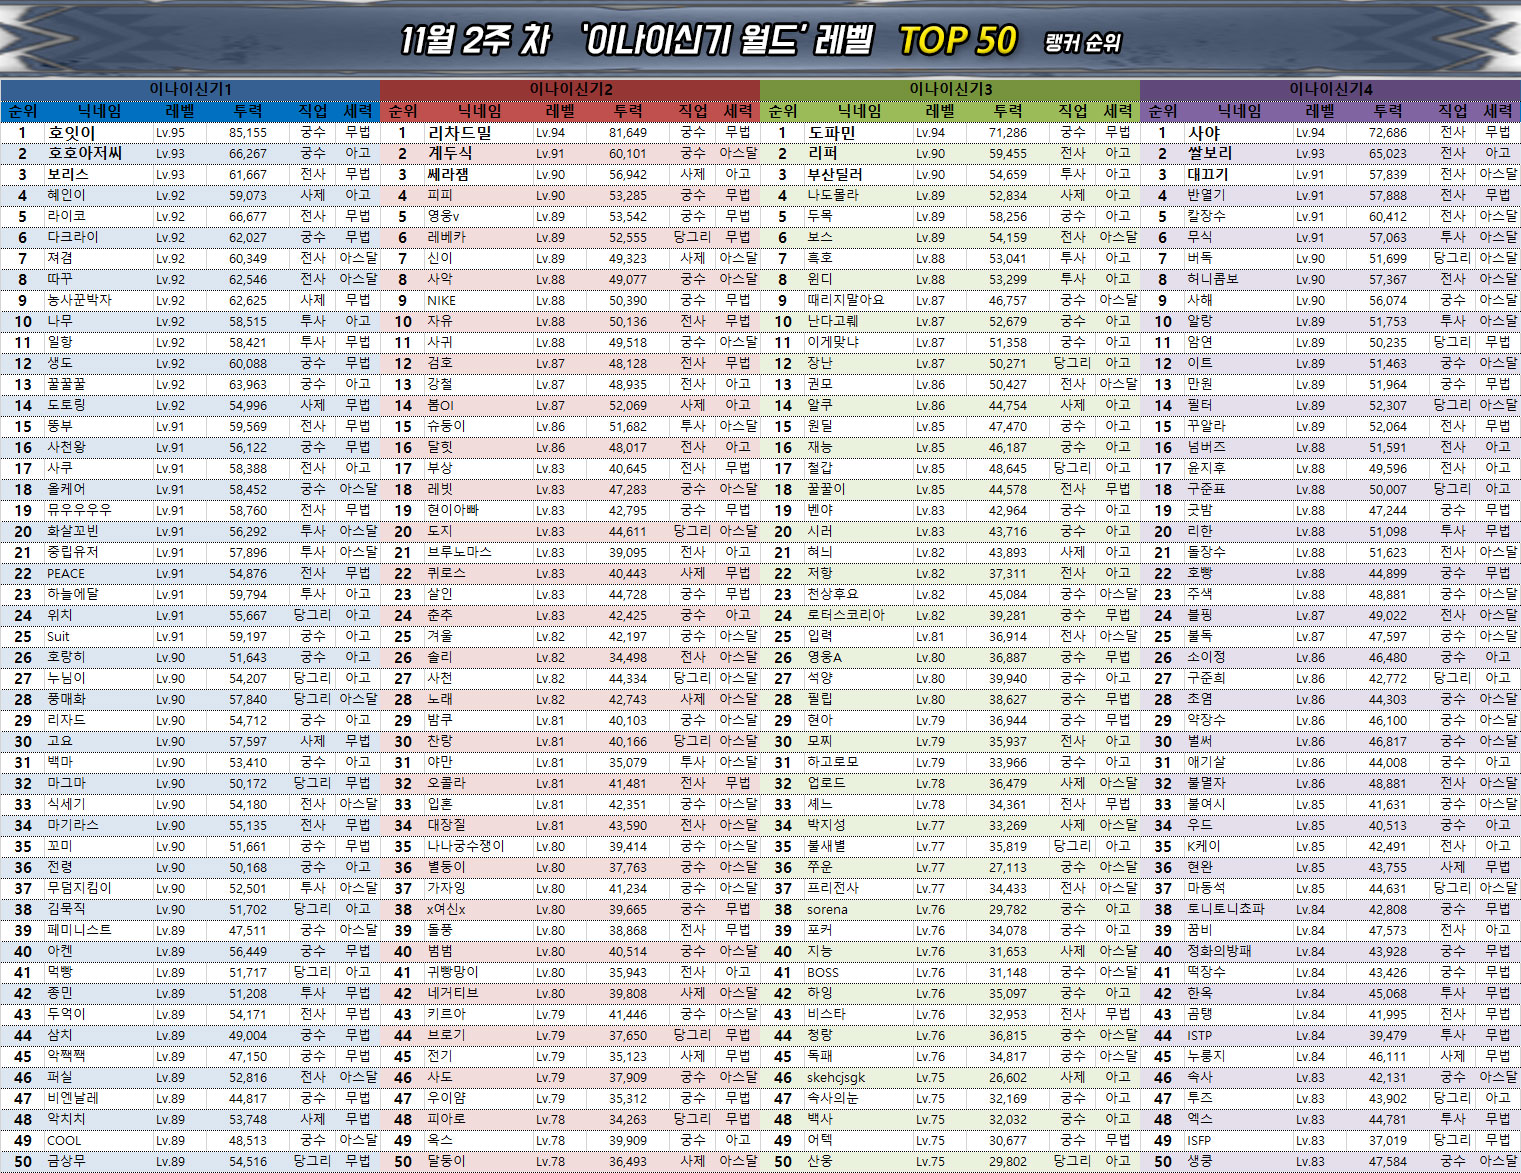This screenshot has width=1521, height=1173.
Task: Open the sorena player entry
Action: (827, 909)
